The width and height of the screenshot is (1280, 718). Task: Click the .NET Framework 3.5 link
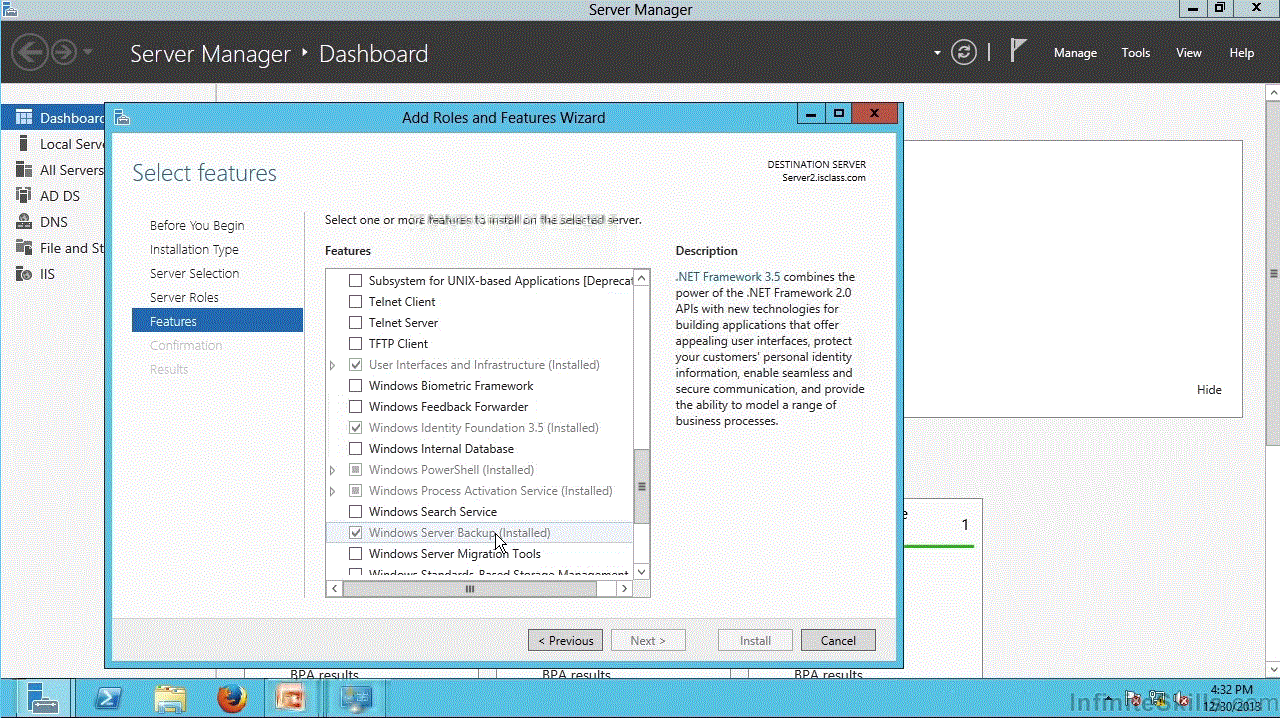pos(728,277)
